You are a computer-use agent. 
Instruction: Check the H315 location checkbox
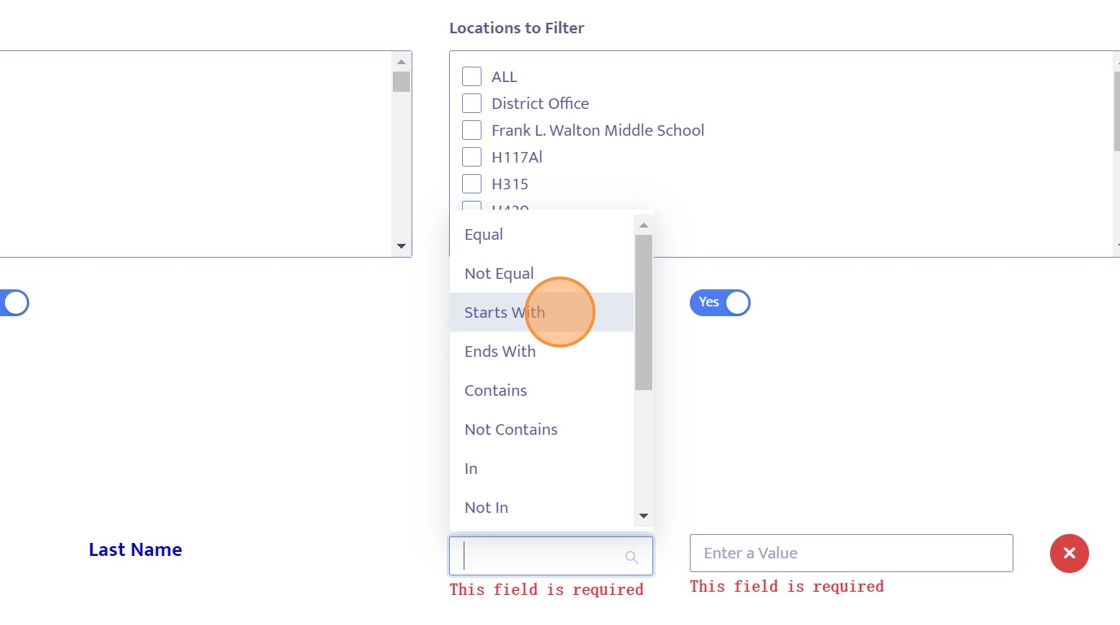[472, 184]
